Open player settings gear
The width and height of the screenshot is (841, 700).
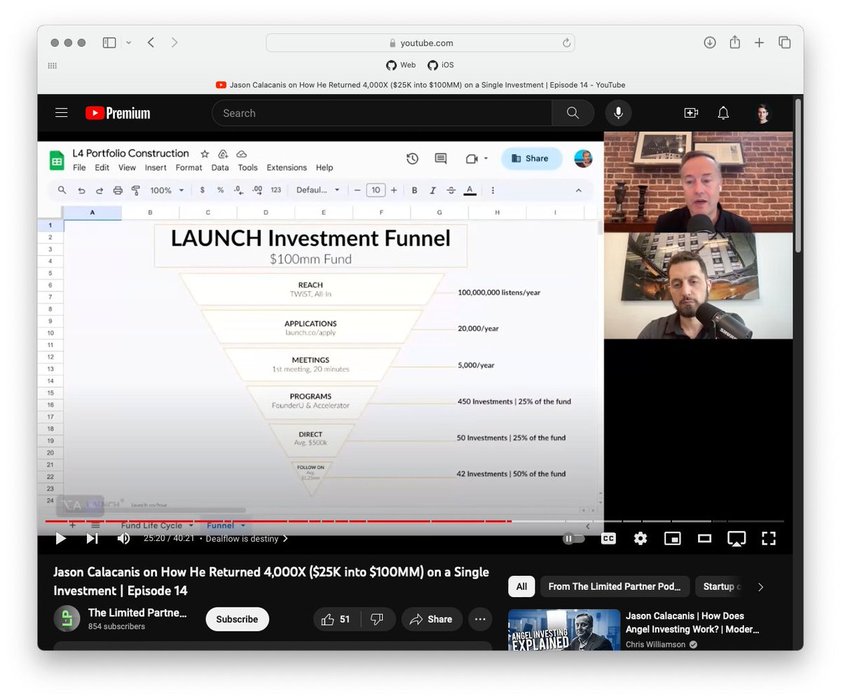coord(640,538)
